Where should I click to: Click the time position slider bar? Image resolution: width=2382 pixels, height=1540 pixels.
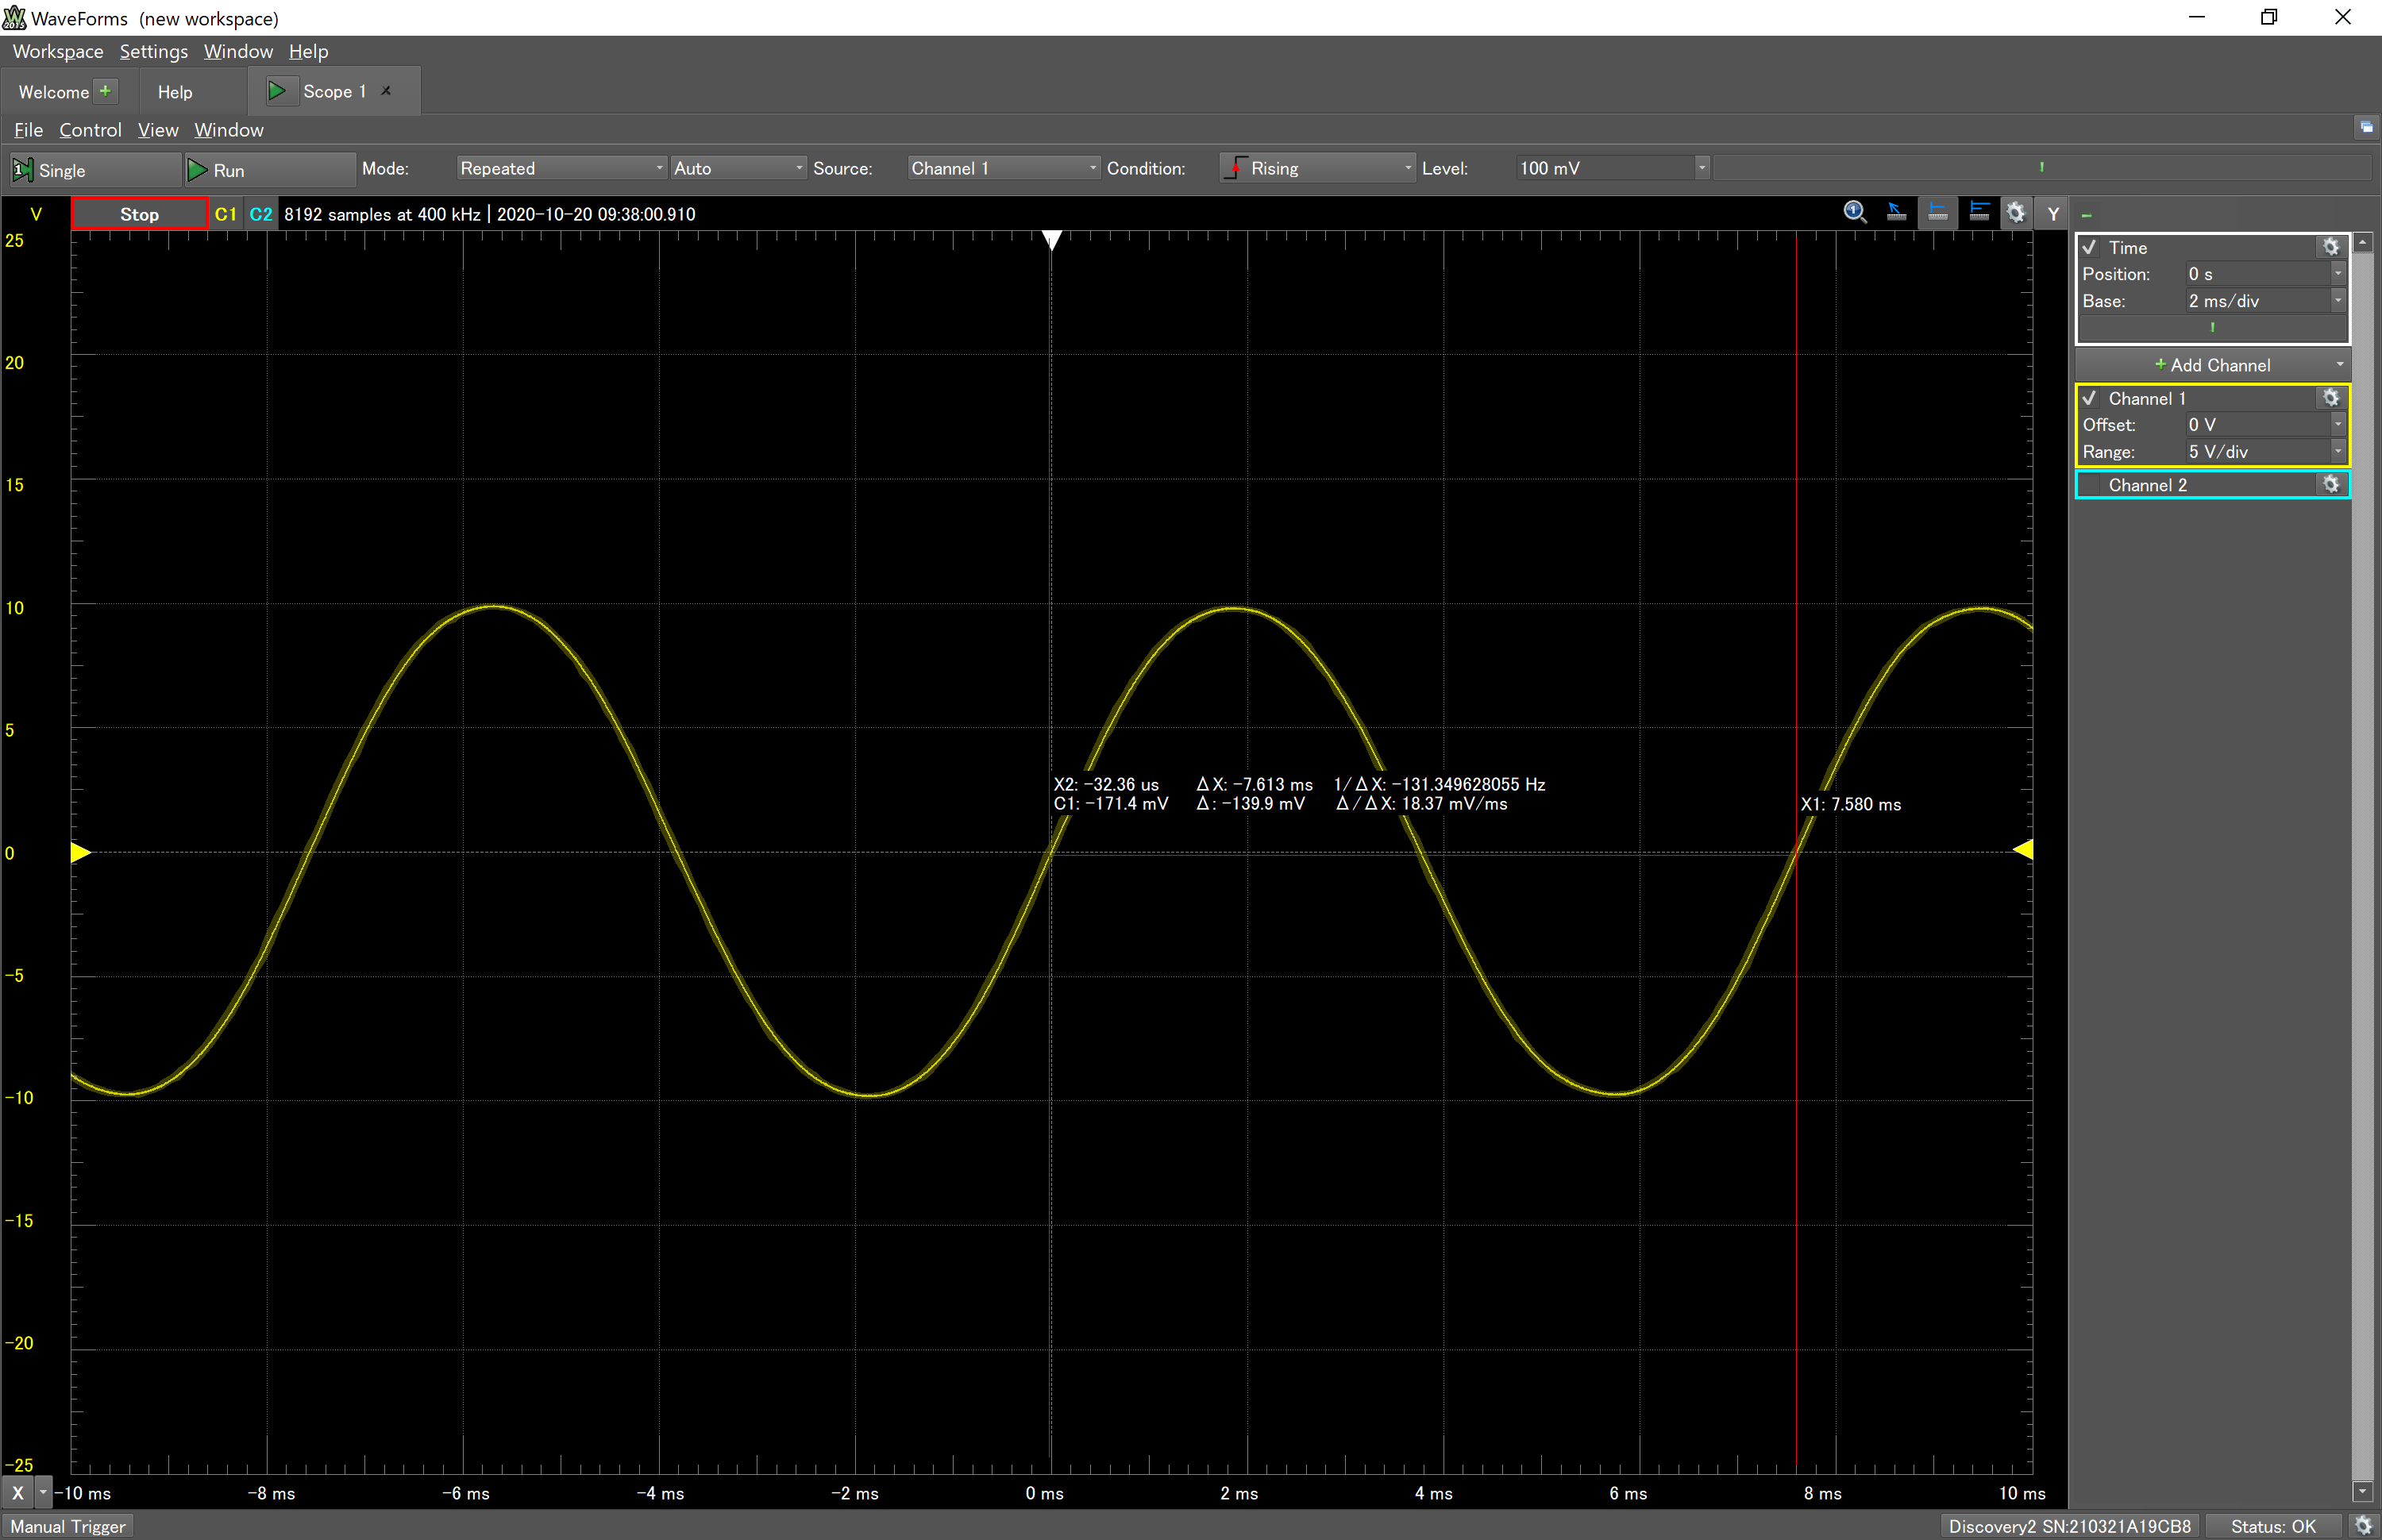coord(2212,328)
